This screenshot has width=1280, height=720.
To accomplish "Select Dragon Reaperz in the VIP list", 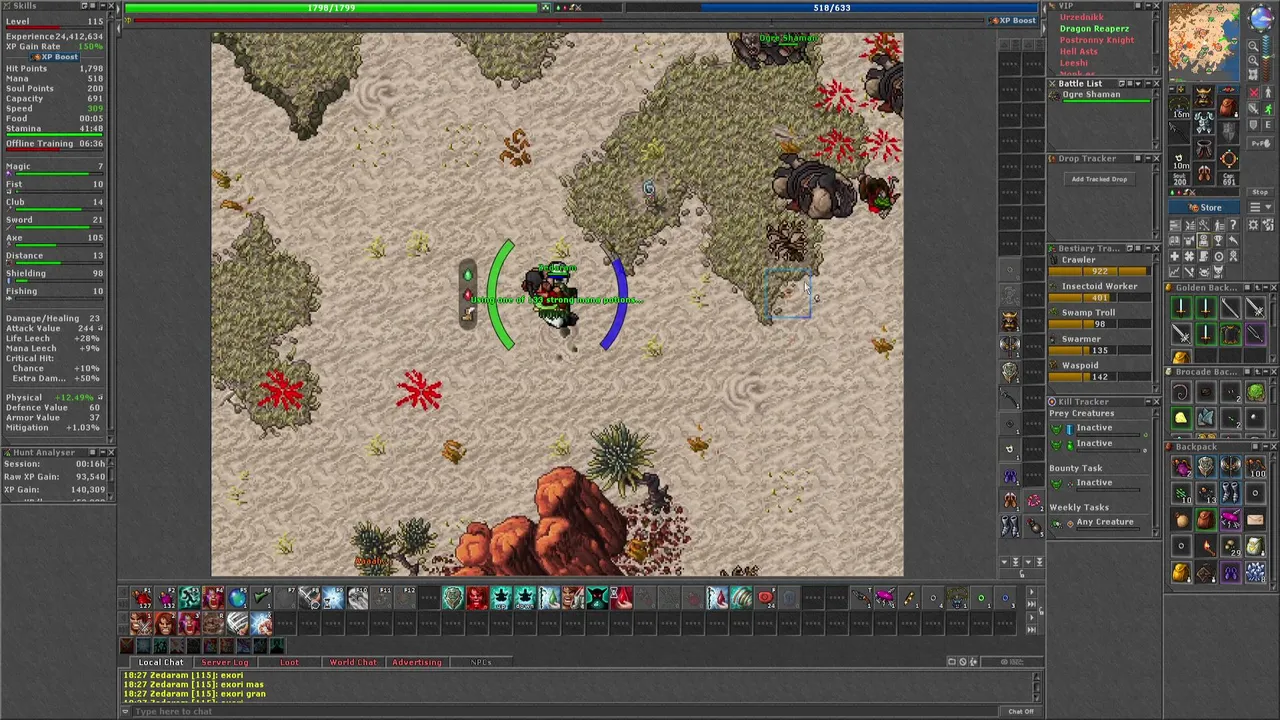I will tap(1095, 29).
